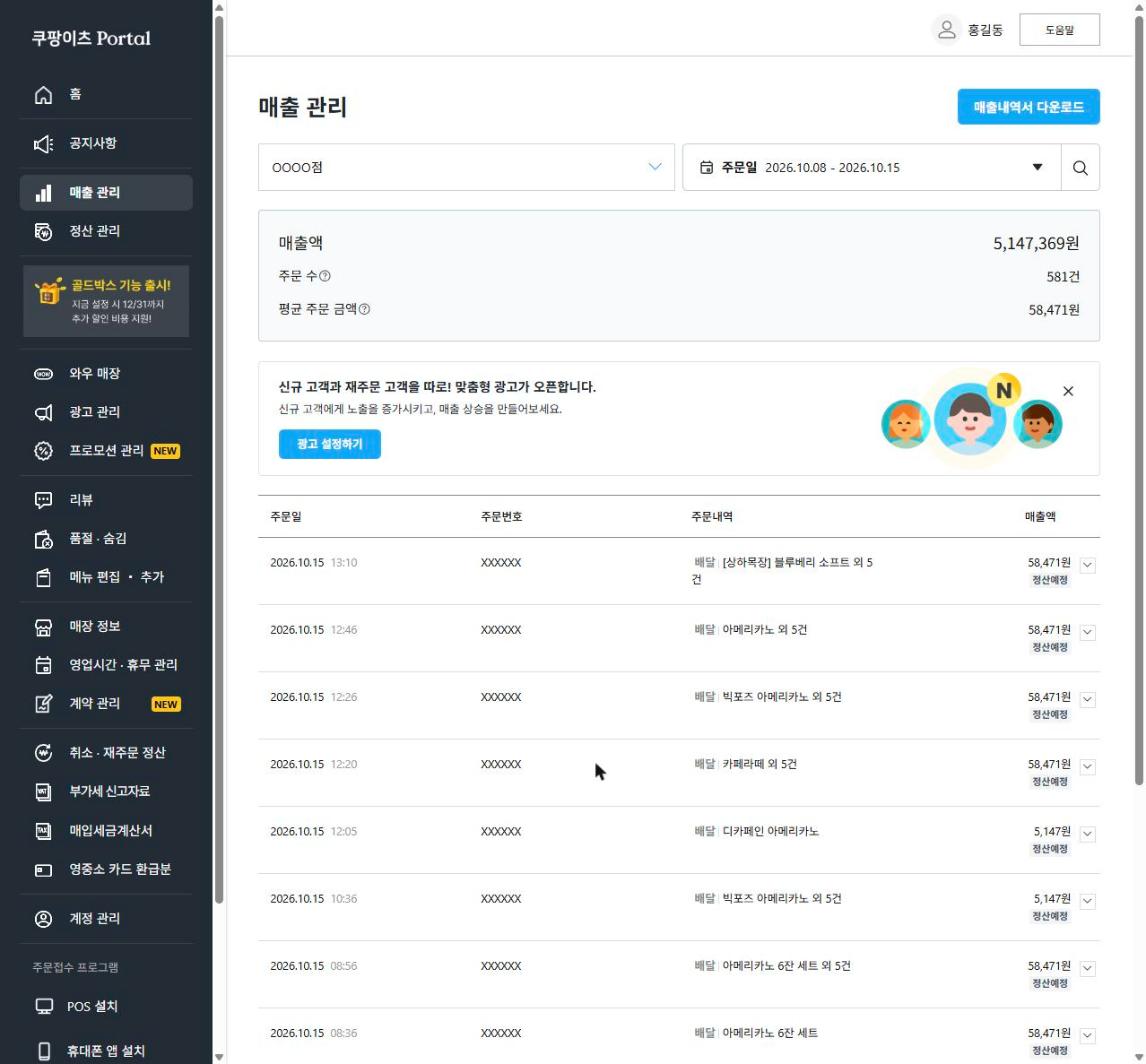The image size is (1146, 1064).
Task: Click the POS 설치 monitor icon
Action: (44, 1006)
